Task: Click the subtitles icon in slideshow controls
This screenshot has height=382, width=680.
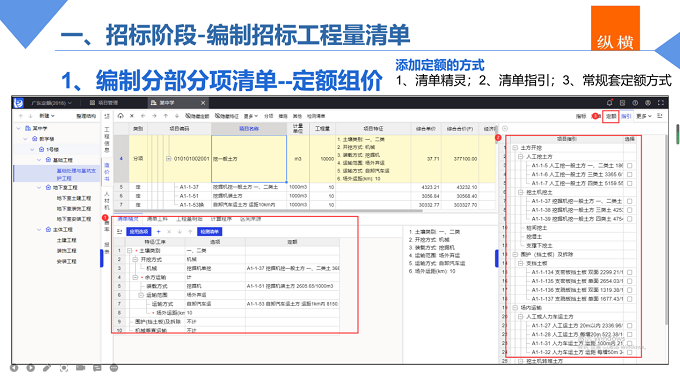Action: pos(97,368)
